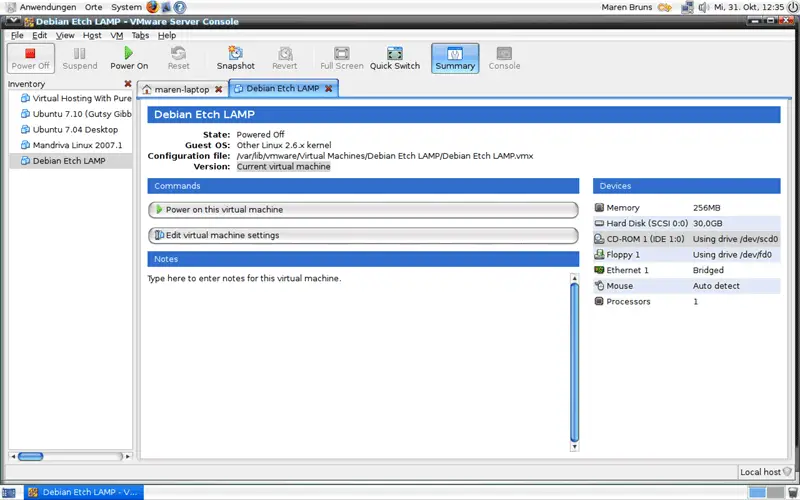Close the maren-laptop tab
800x500 pixels.
coord(218,89)
